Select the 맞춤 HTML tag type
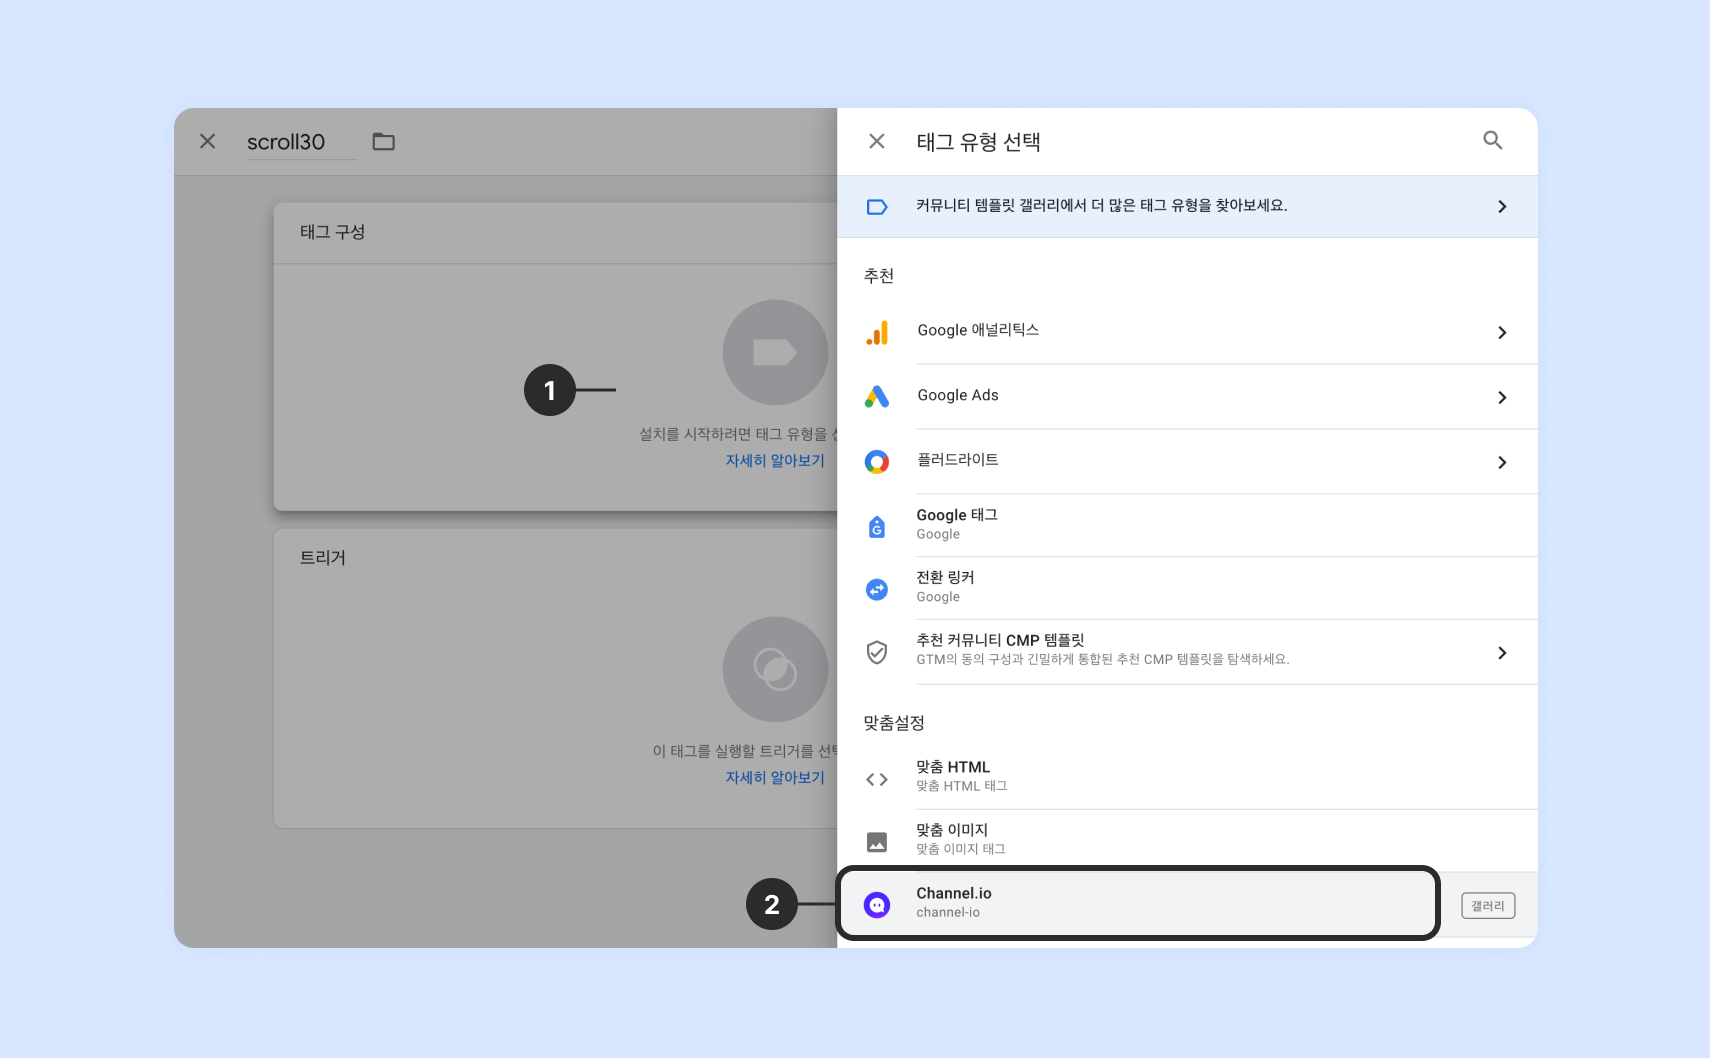This screenshot has height=1058, width=1710. coord(1187,777)
